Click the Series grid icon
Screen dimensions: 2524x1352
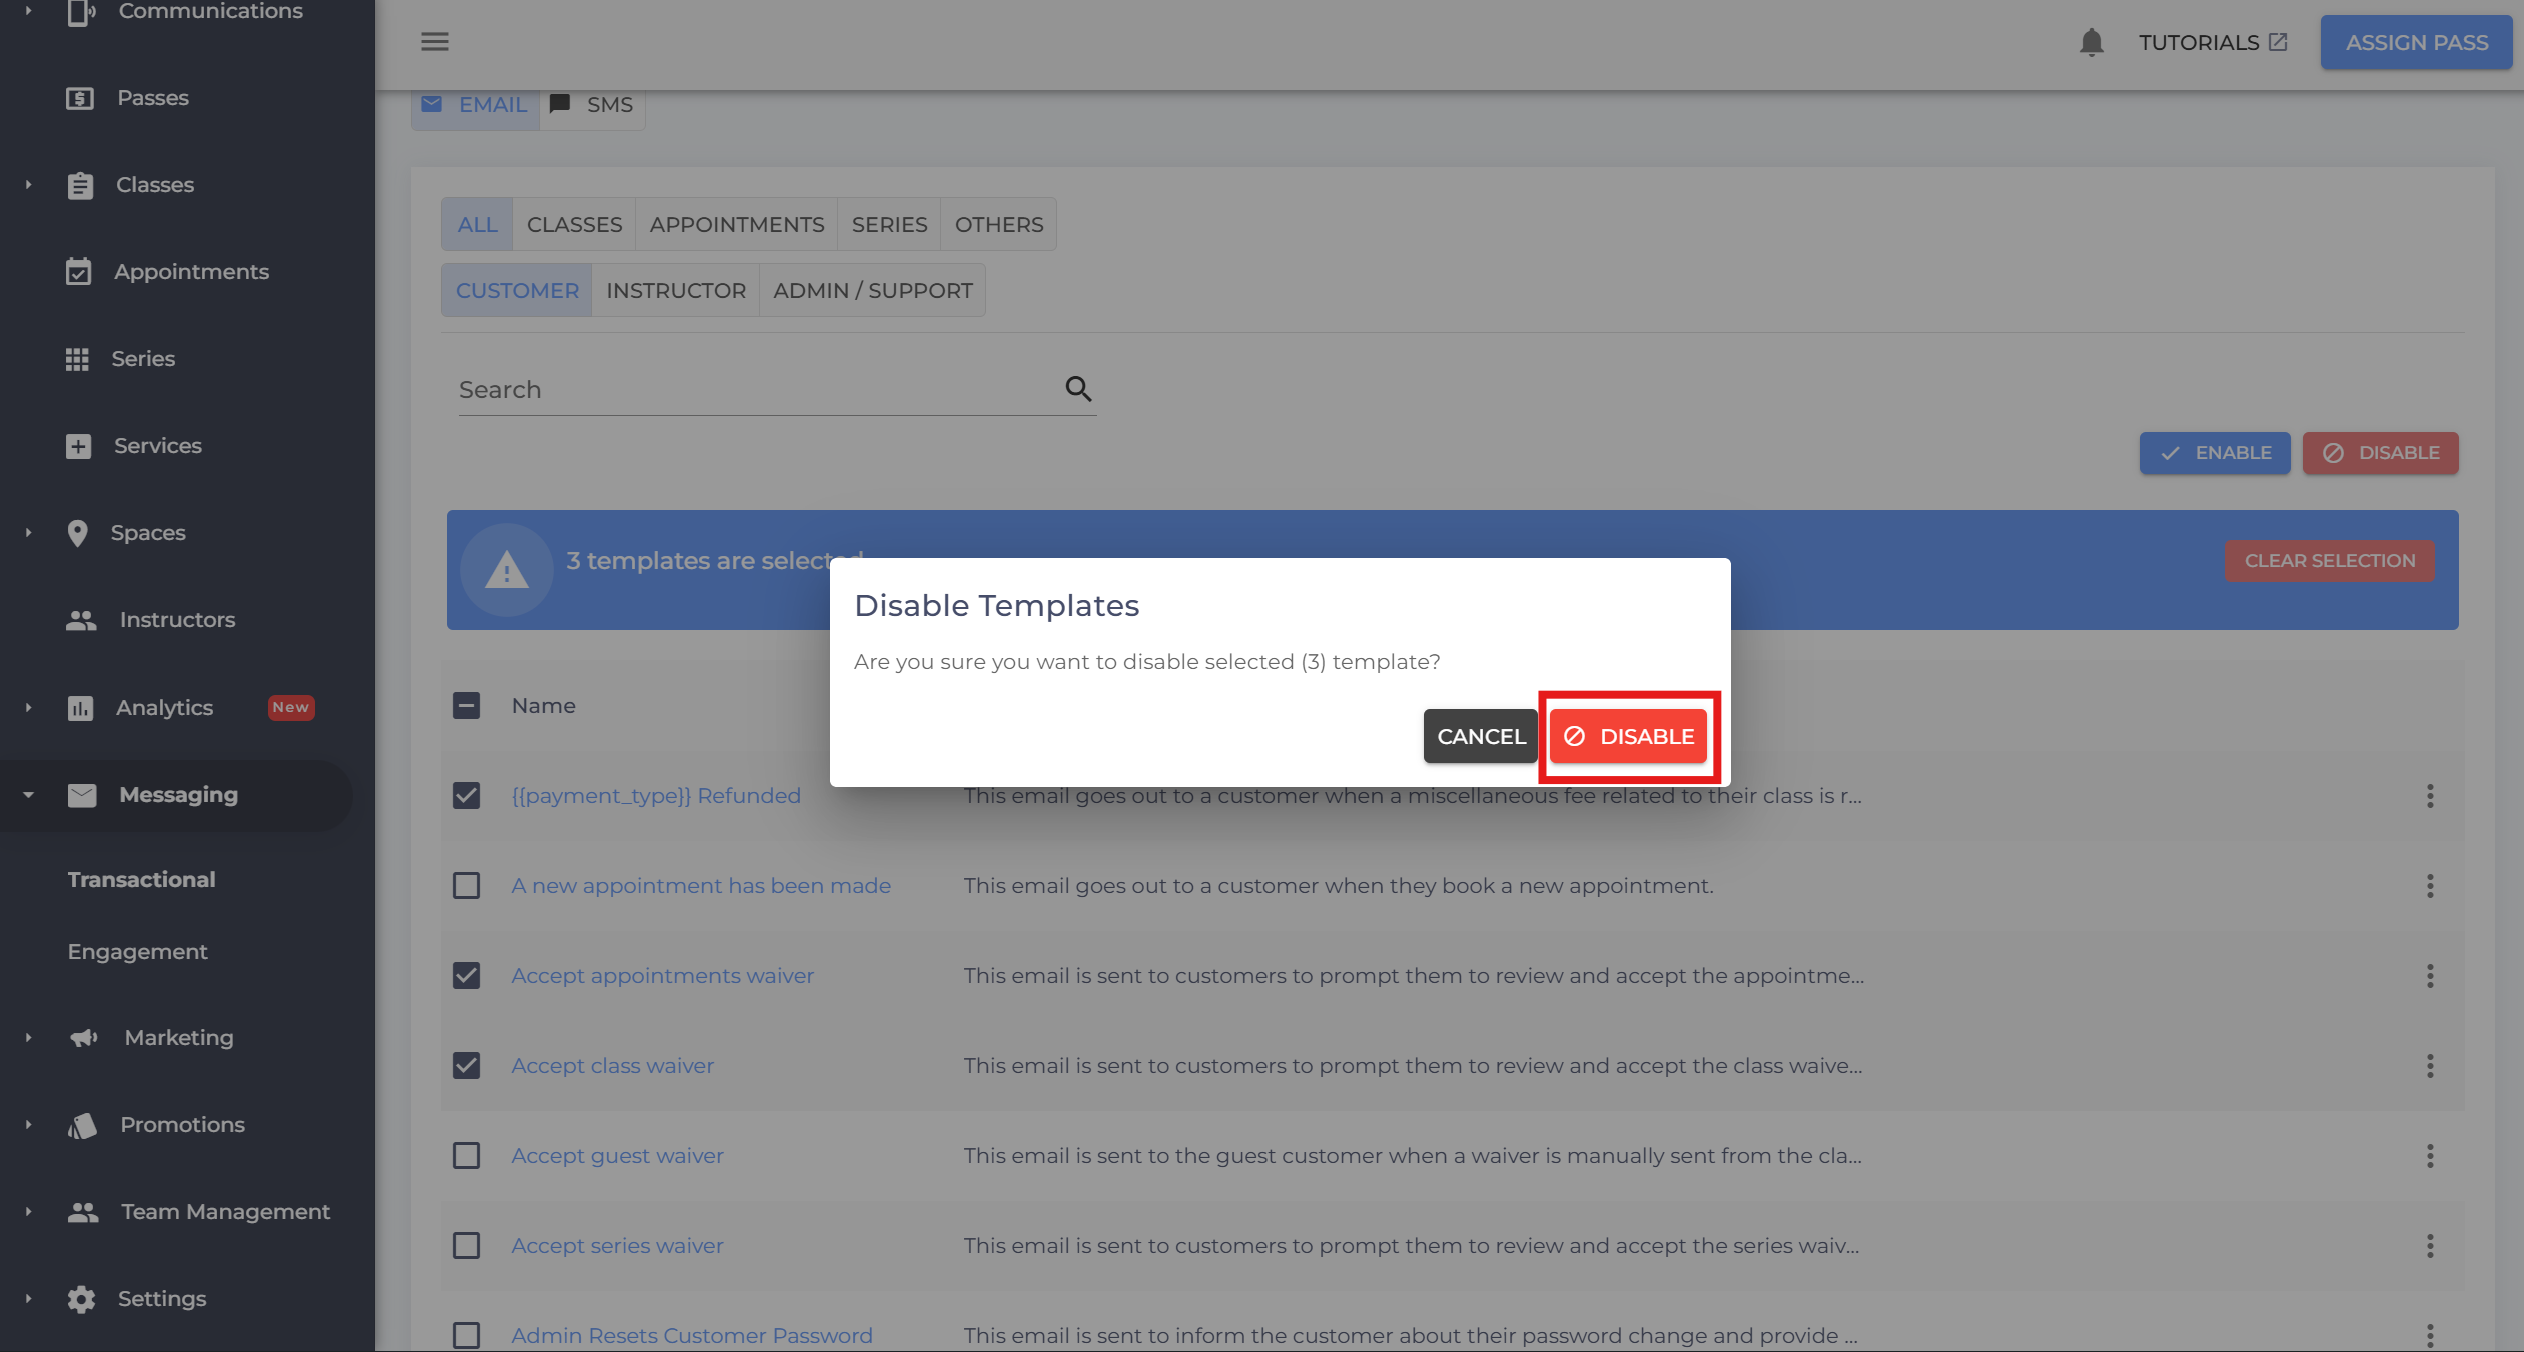point(77,359)
